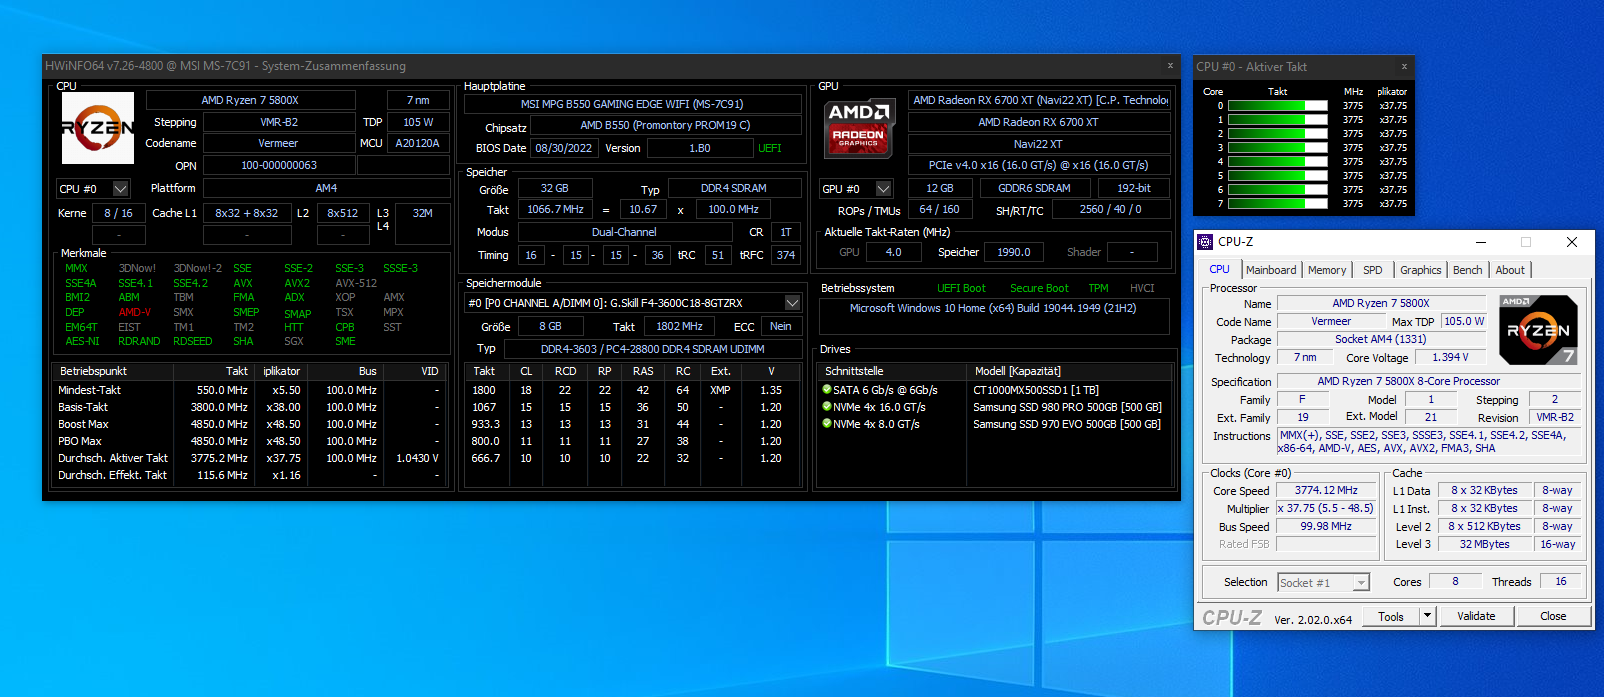
Task: Click the green UEFI label beside BIOS version
Action: click(x=770, y=148)
